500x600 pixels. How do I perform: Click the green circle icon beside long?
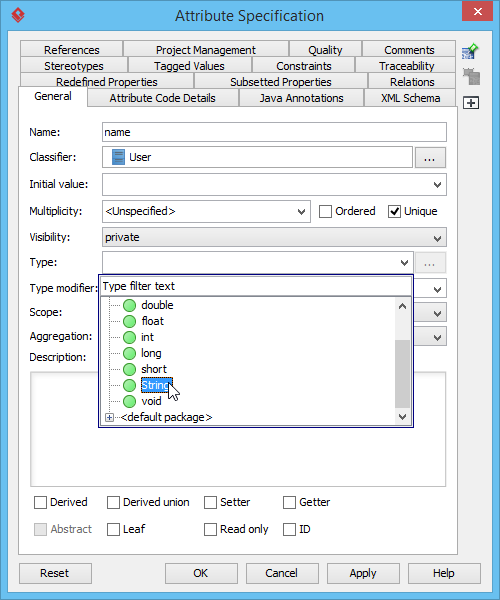(129, 354)
